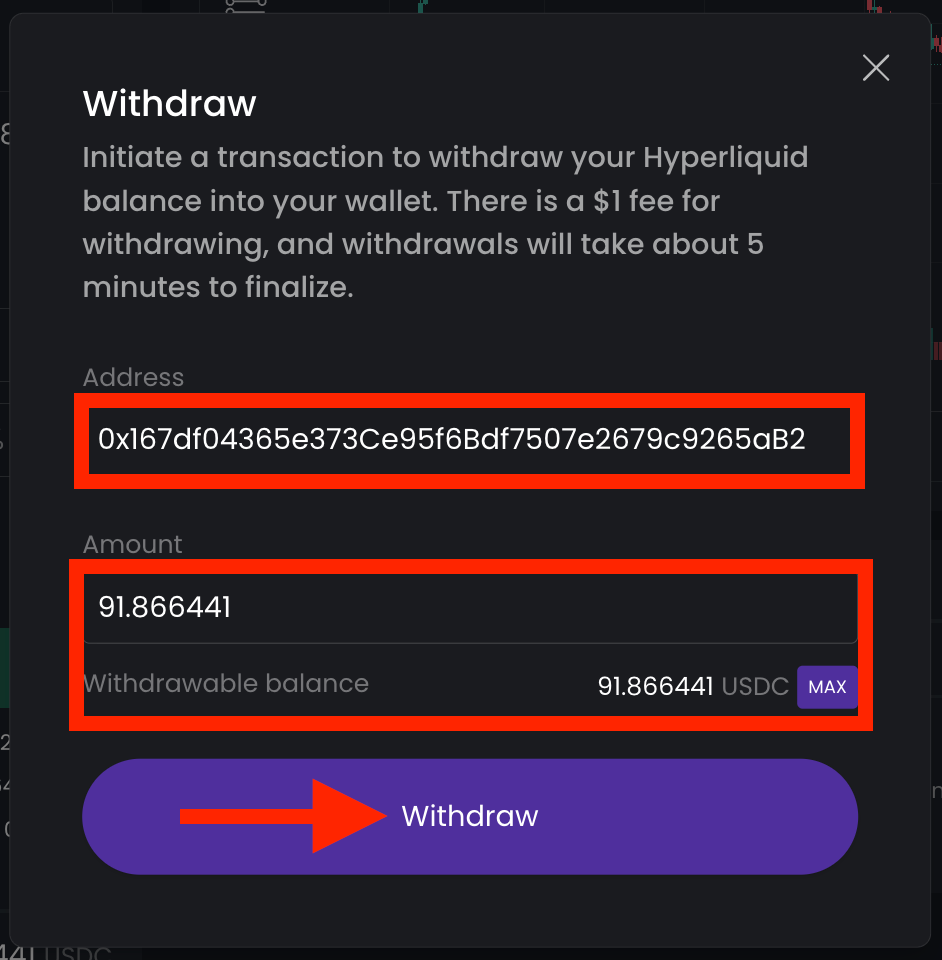
Task: Click the drawing tool icon above dialog
Action: coord(244,6)
